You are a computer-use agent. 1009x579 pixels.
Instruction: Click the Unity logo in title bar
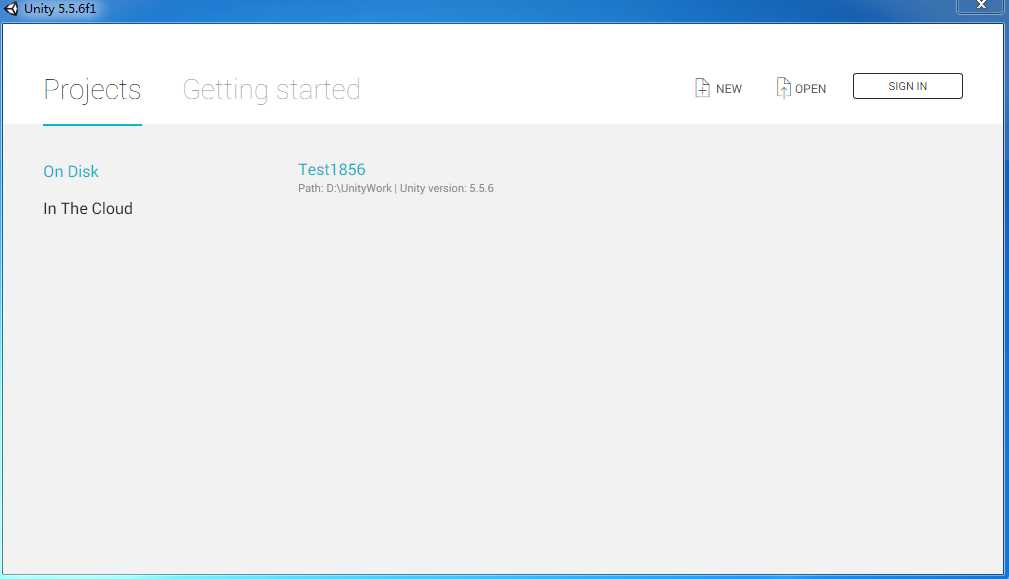[x=11, y=8]
